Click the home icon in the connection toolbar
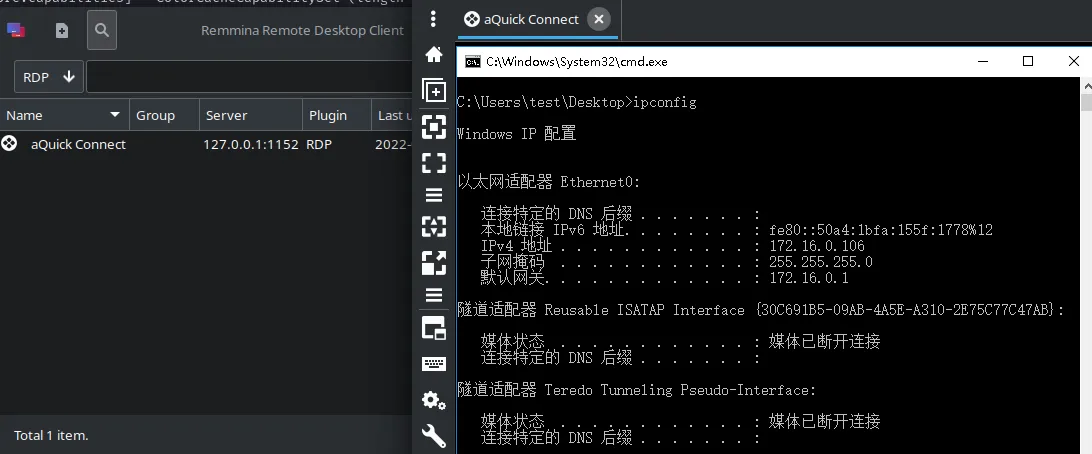Screen dimensions: 1092x454 pos(434,54)
